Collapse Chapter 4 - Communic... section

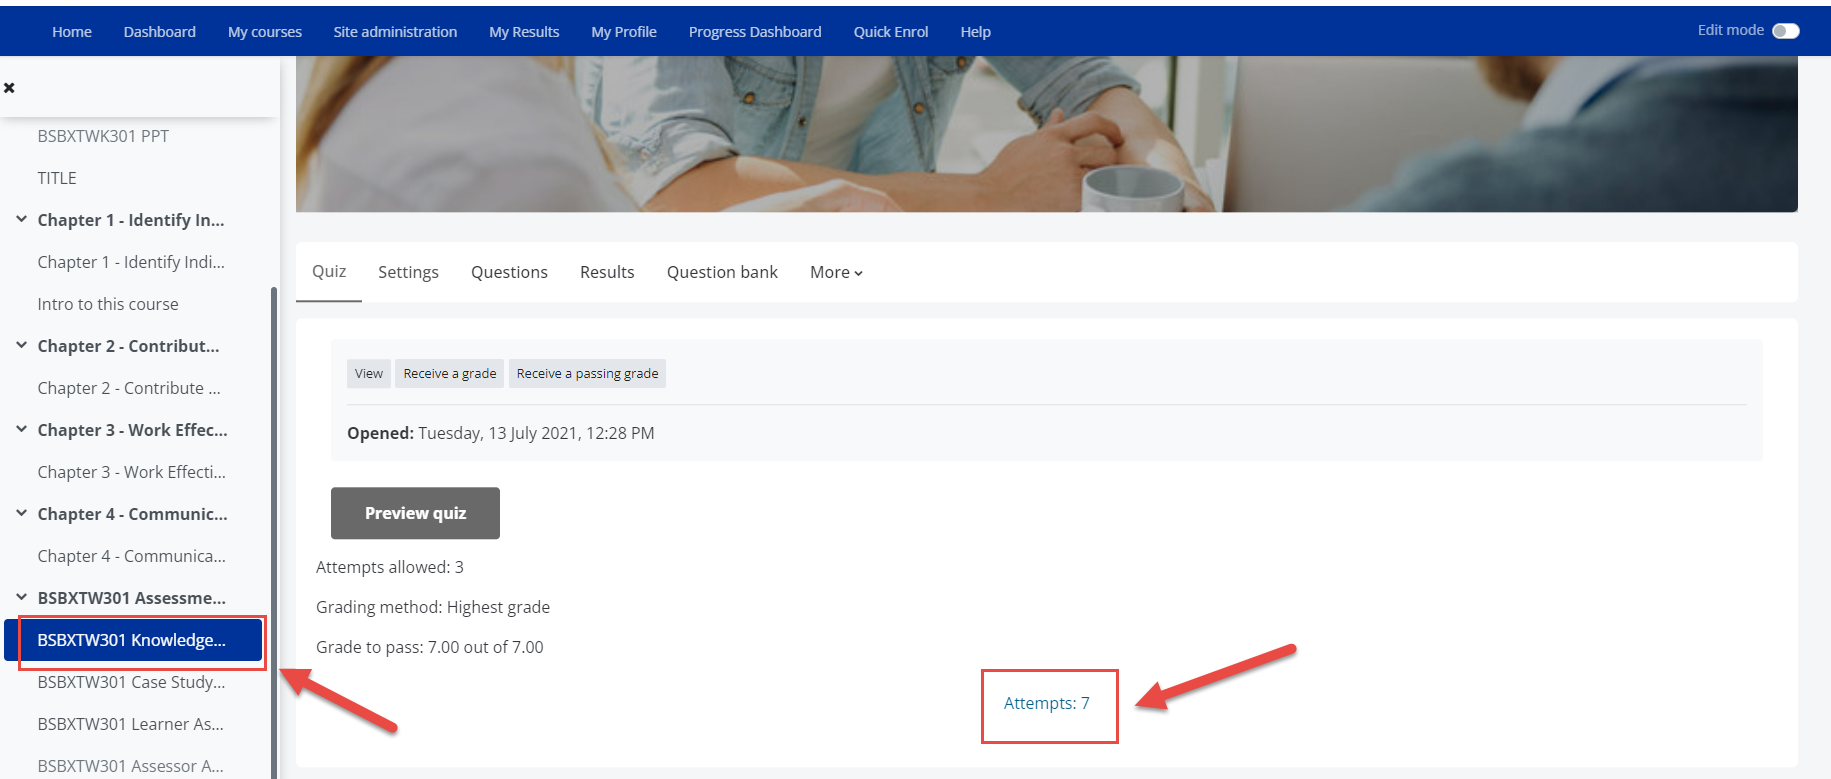[x=21, y=513]
